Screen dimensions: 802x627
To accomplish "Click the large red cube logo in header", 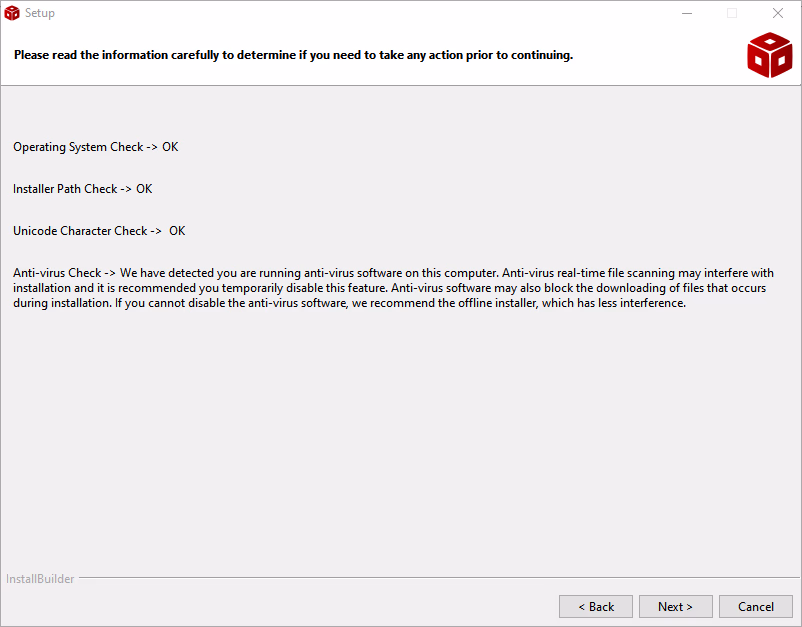I will tap(769, 55).
